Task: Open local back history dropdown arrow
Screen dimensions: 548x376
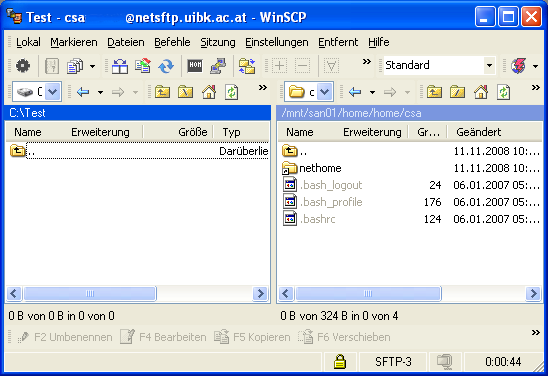Action: pyautogui.click(x=100, y=92)
